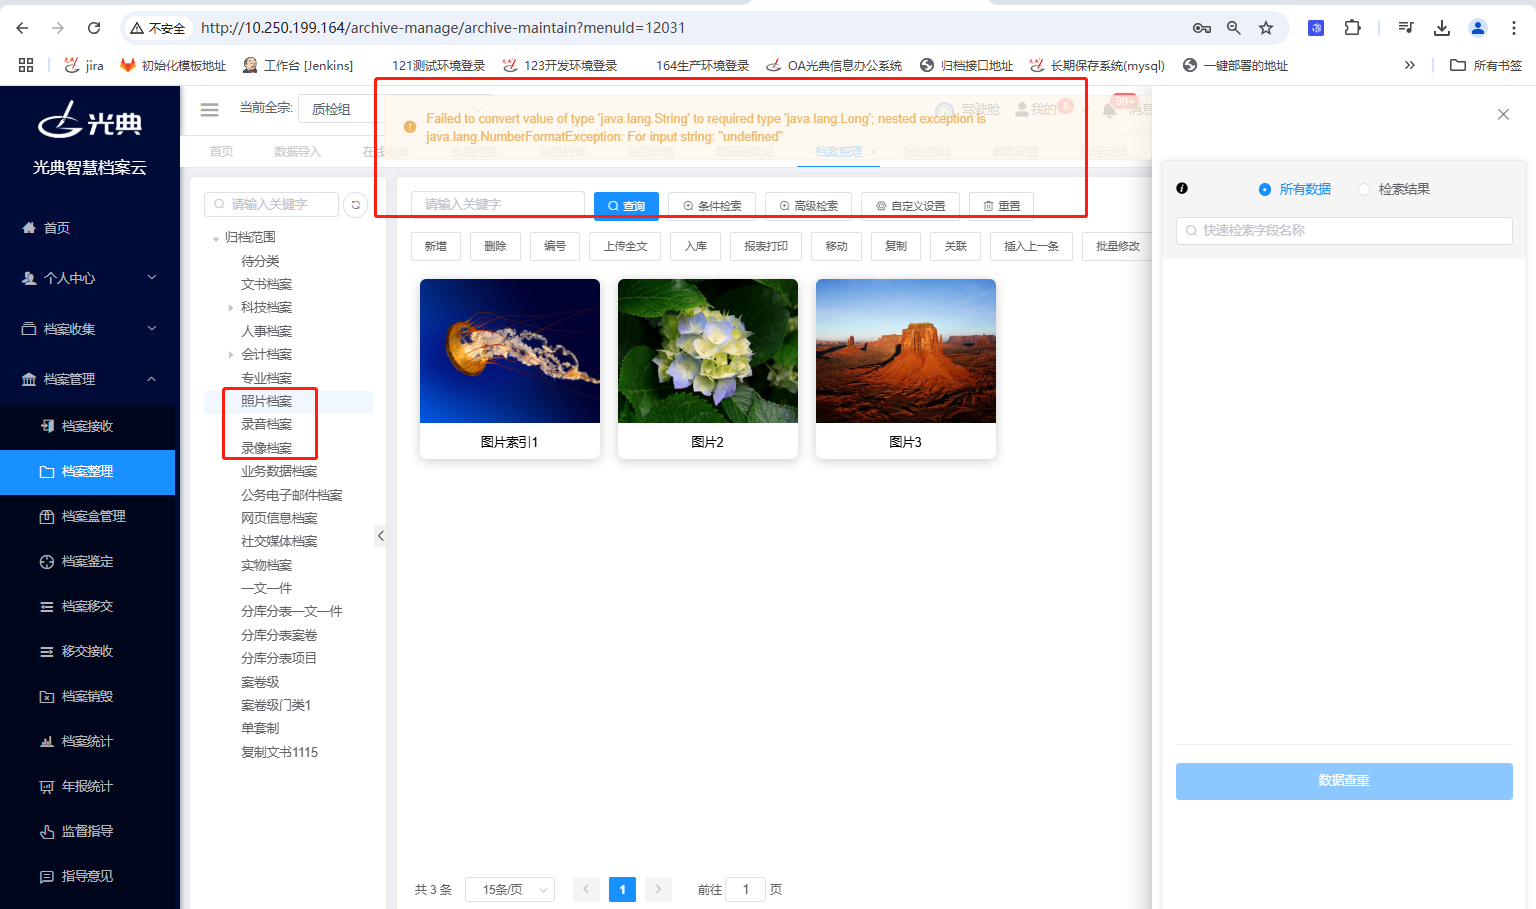The image size is (1536, 909).
Task: Open the jira bookmark
Action: (84, 65)
